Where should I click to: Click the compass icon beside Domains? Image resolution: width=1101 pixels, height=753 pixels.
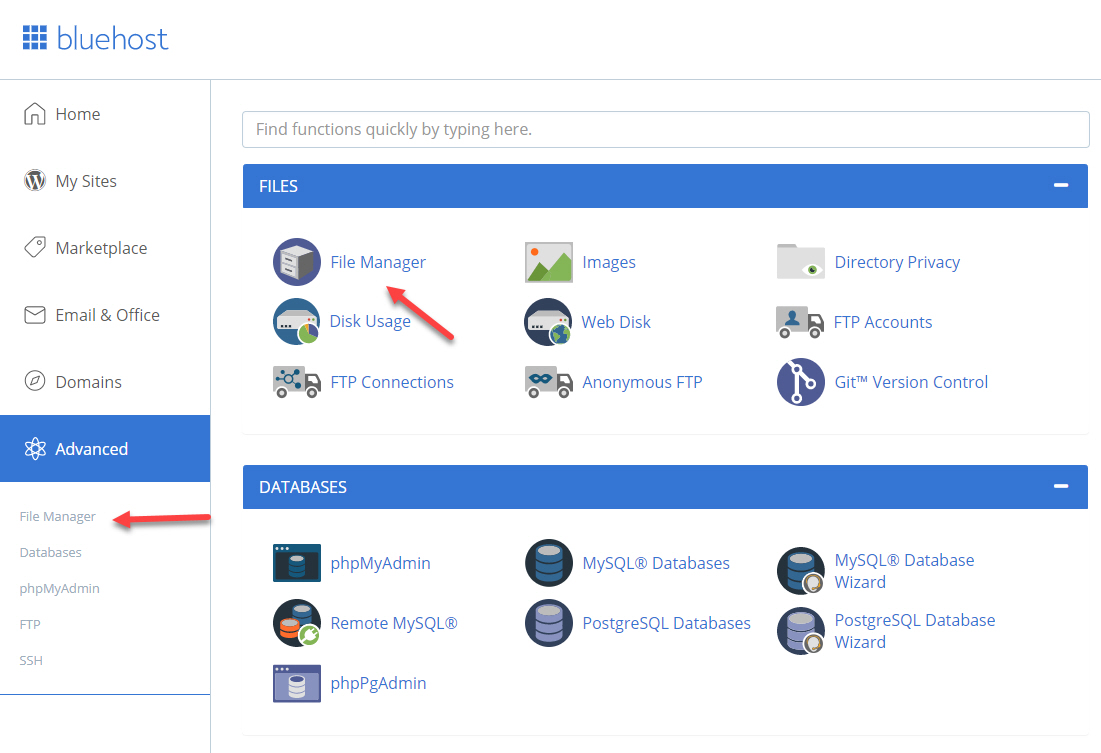[x=34, y=381]
